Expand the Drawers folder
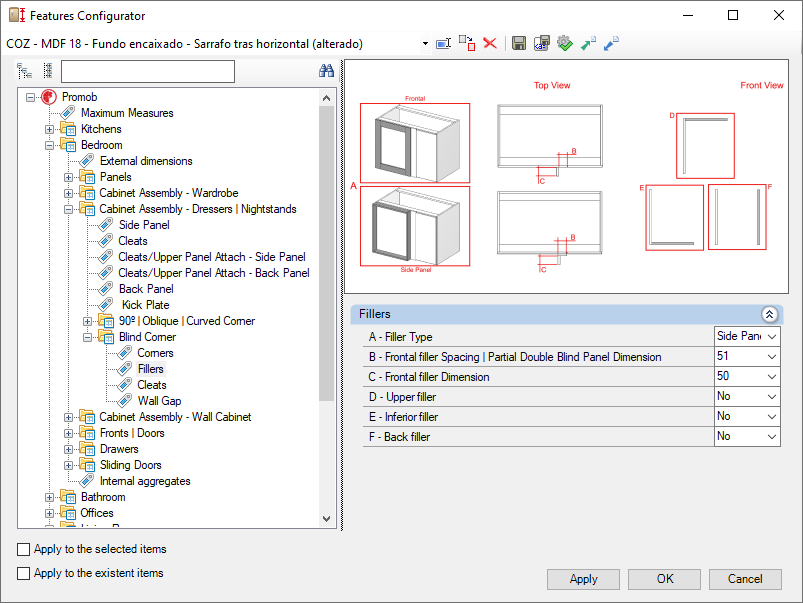The height and width of the screenshot is (603, 803). click(68, 449)
